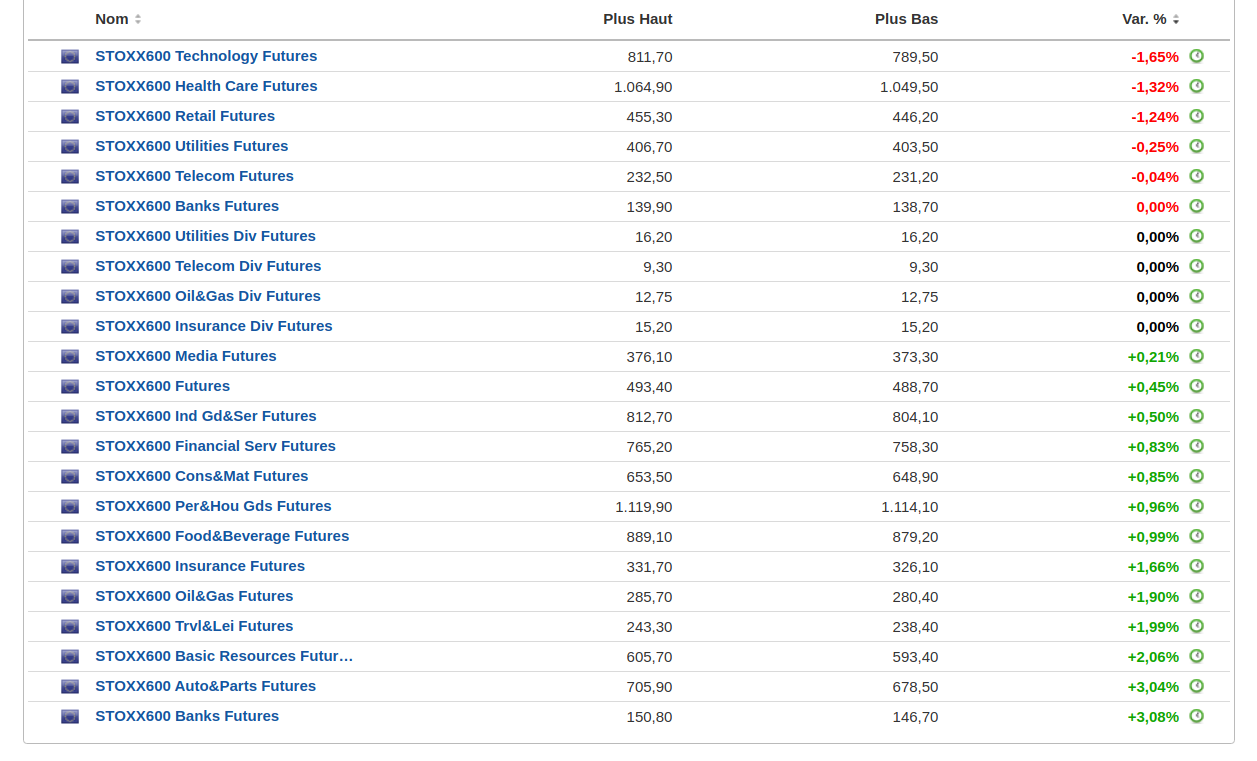Click the Plus Bas column header
Image resolution: width=1257 pixels, height=761 pixels.
(906, 19)
